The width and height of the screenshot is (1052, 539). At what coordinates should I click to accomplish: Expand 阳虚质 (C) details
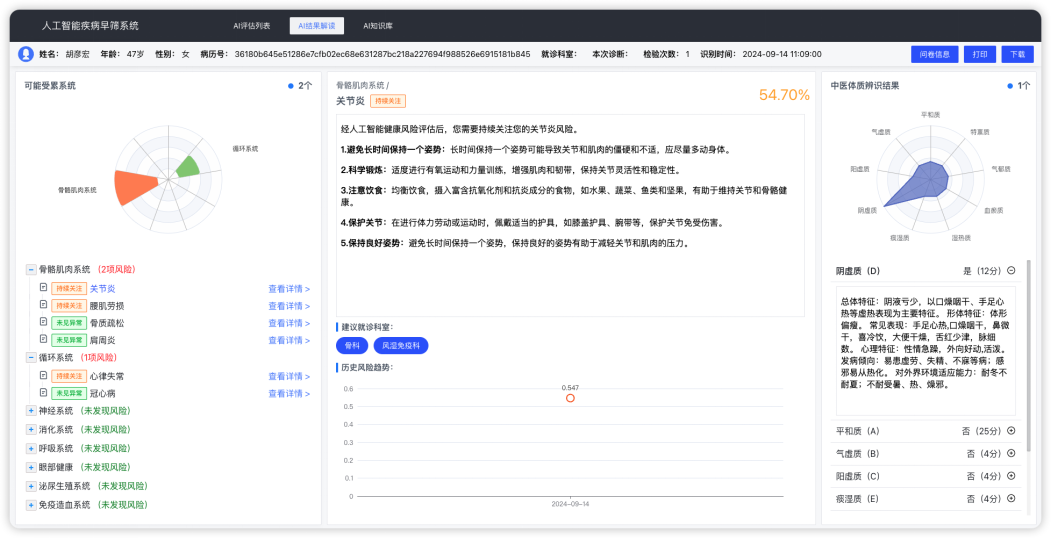[x=1011, y=476]
